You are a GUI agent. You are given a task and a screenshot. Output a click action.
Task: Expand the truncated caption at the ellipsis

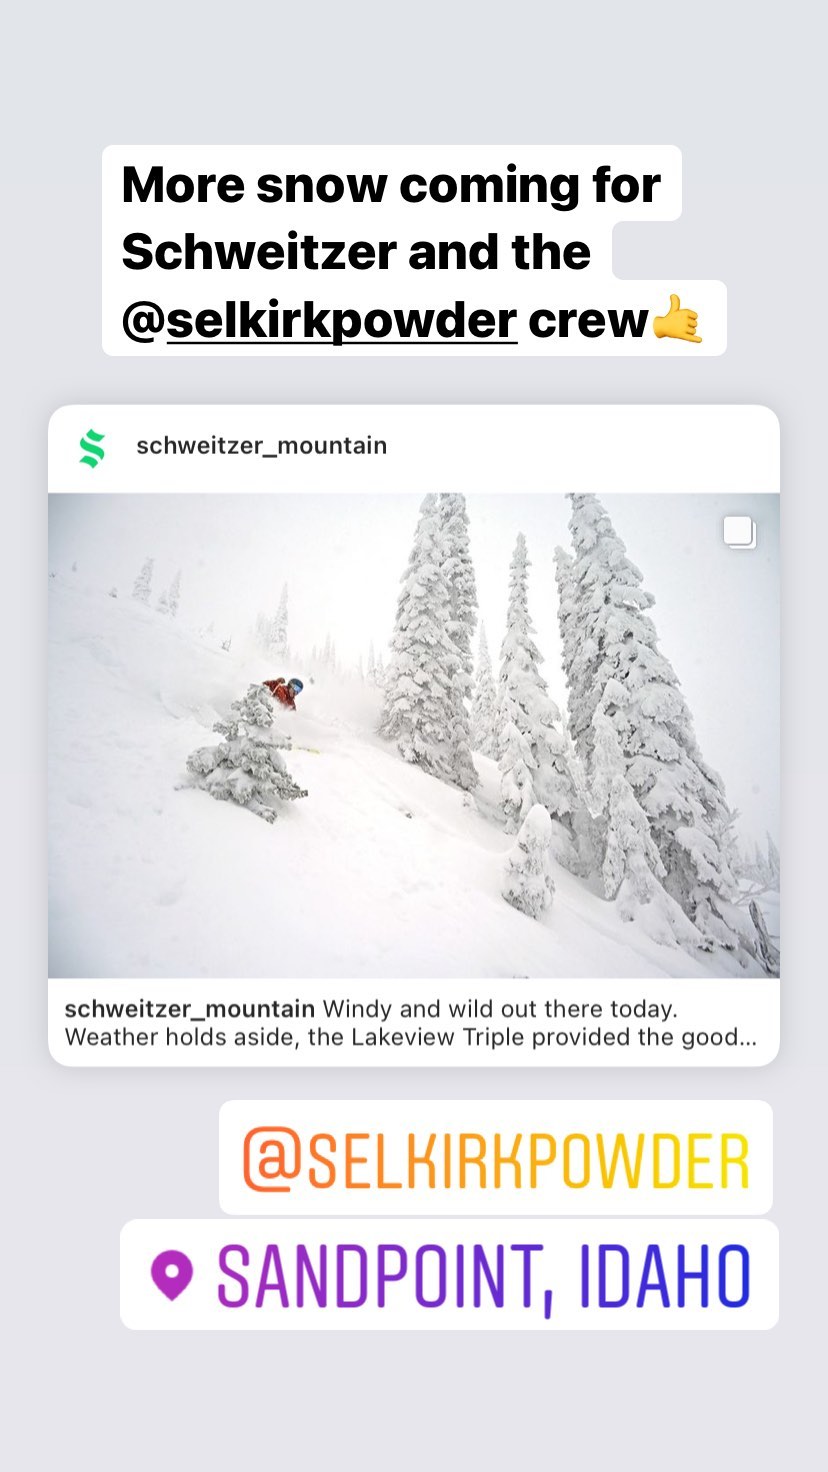pos(745,1037)
